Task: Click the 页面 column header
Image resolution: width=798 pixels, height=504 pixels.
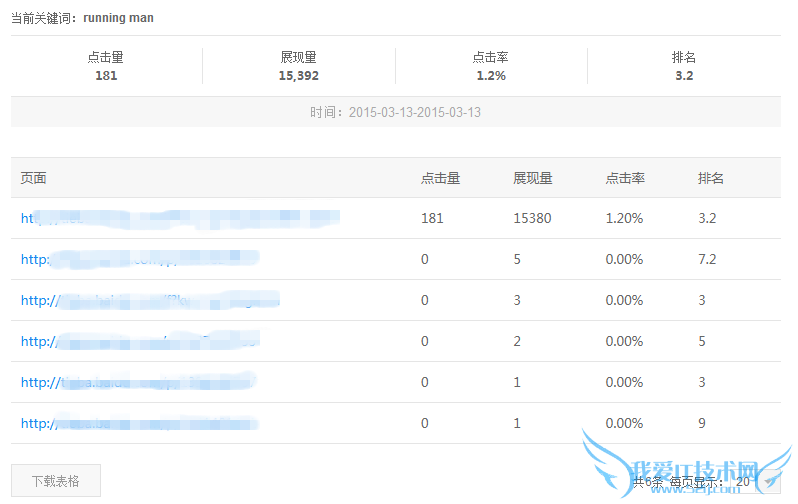Action: coord(34,178)
